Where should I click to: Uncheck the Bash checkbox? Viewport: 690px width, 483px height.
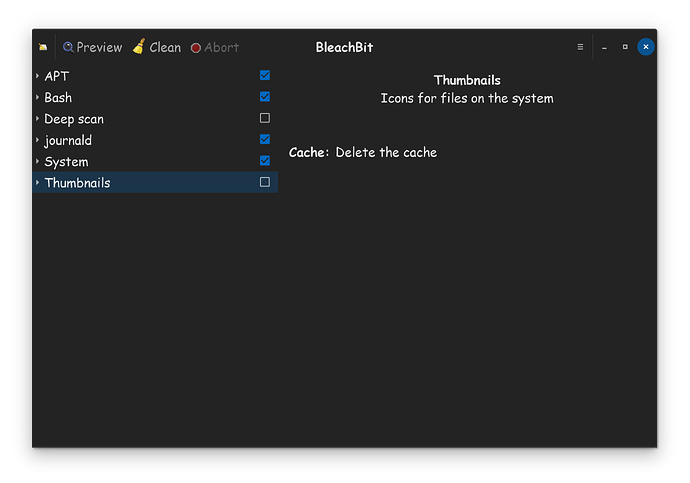click(x=264, y=96)
